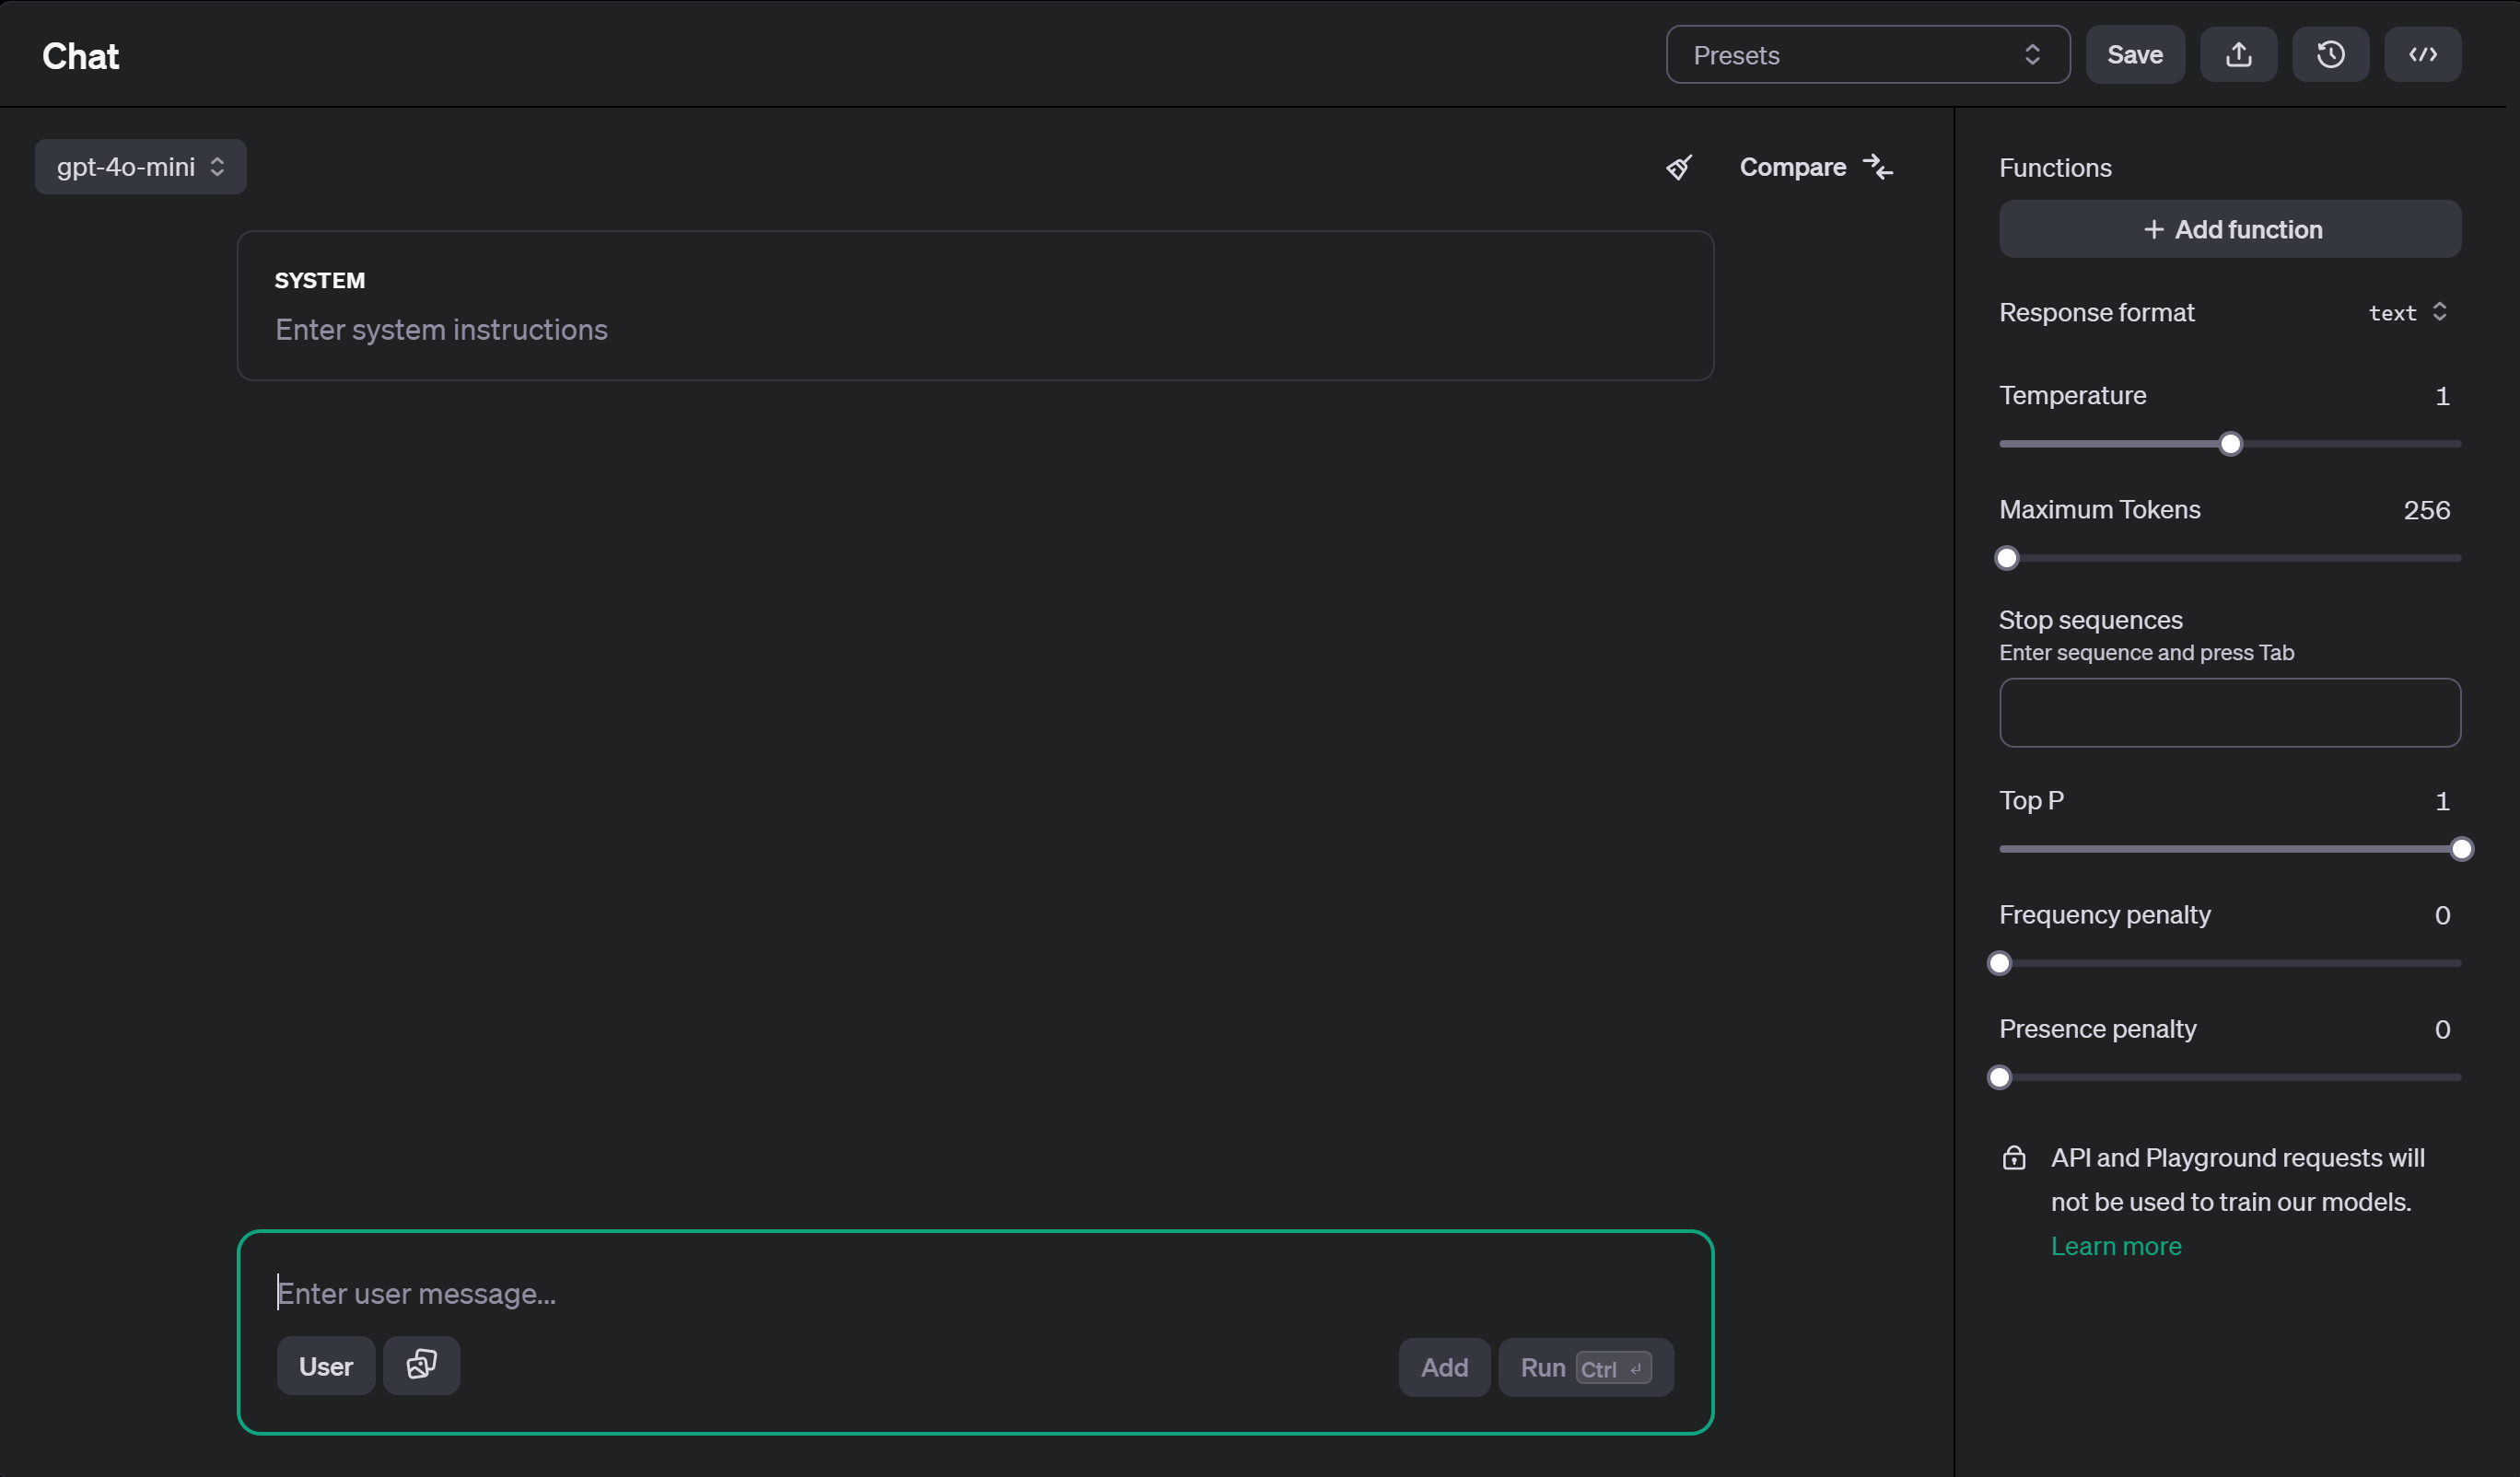2520x1477 pixels.
Task: Click the share/upload icon in header
Action: (x=2238, y=55)
